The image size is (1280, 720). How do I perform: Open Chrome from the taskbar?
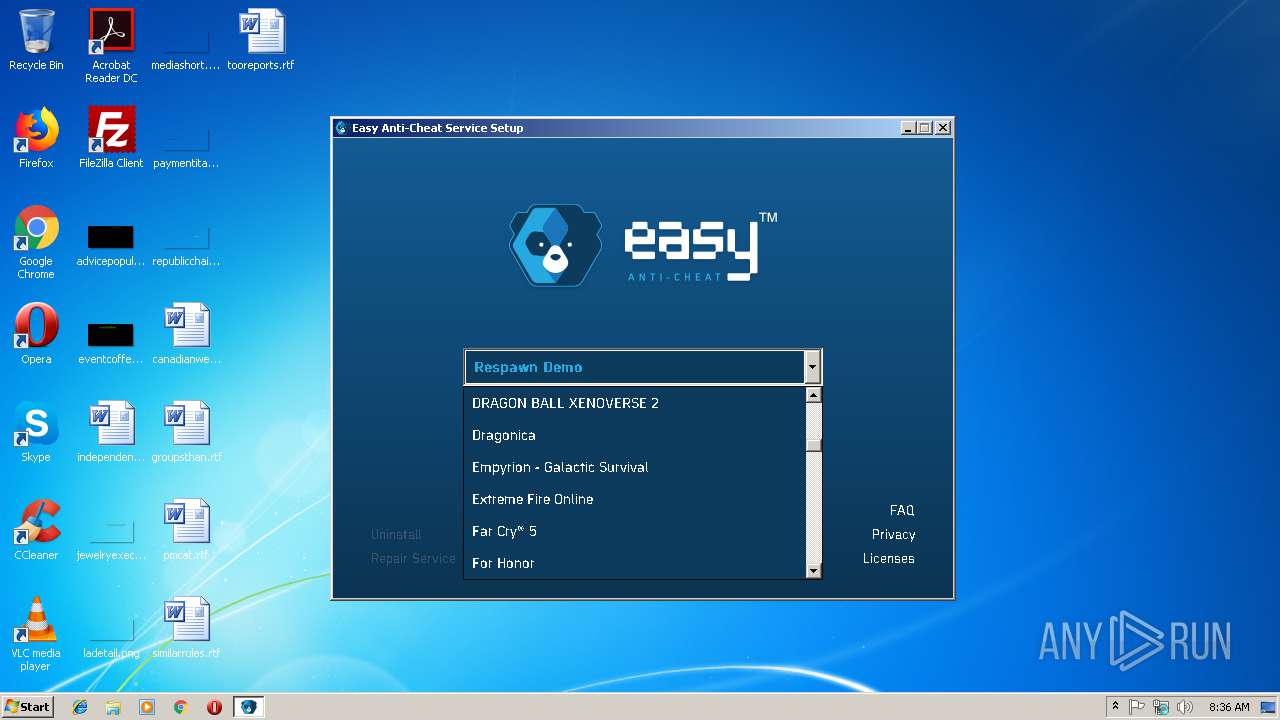pyautogui.click(x=180, y=707)
